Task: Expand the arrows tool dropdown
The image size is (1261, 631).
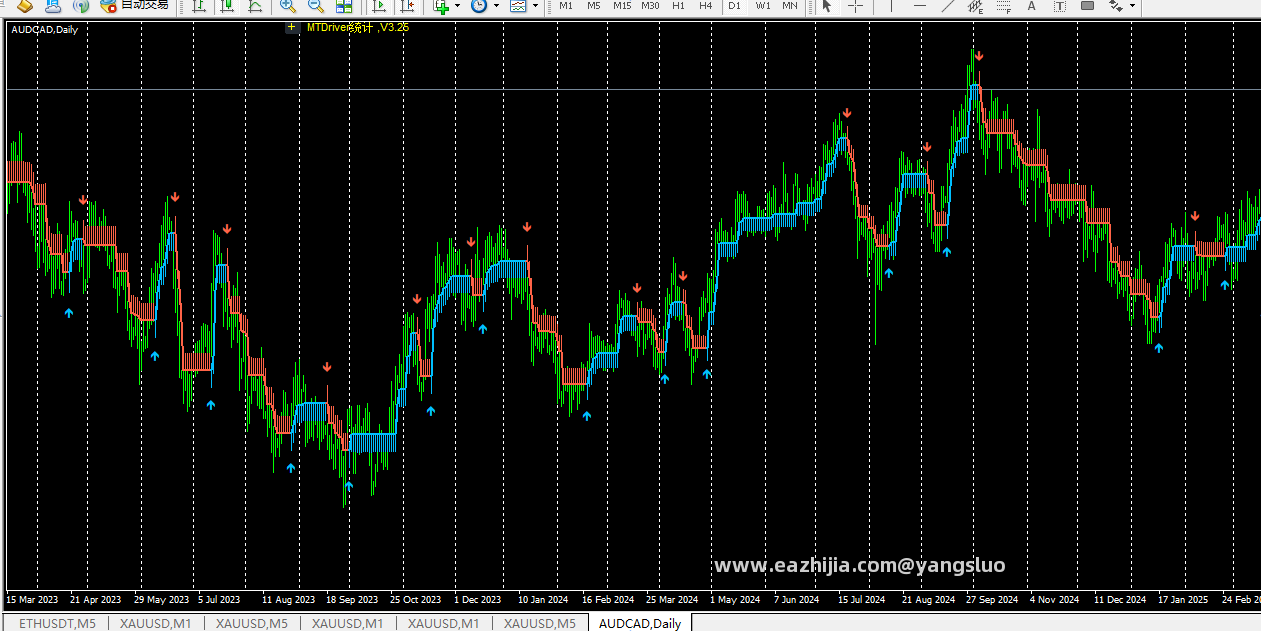Action: point(1132,5)
